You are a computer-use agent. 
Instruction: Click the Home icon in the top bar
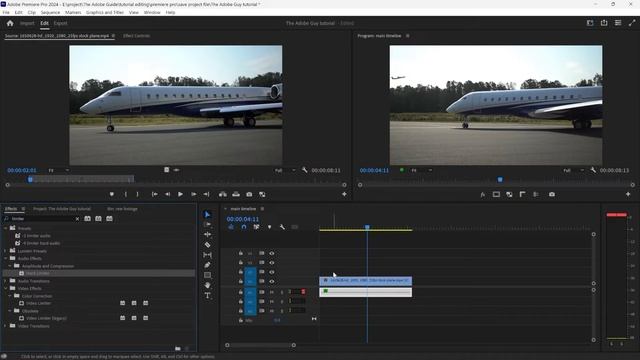click(10, 23)
